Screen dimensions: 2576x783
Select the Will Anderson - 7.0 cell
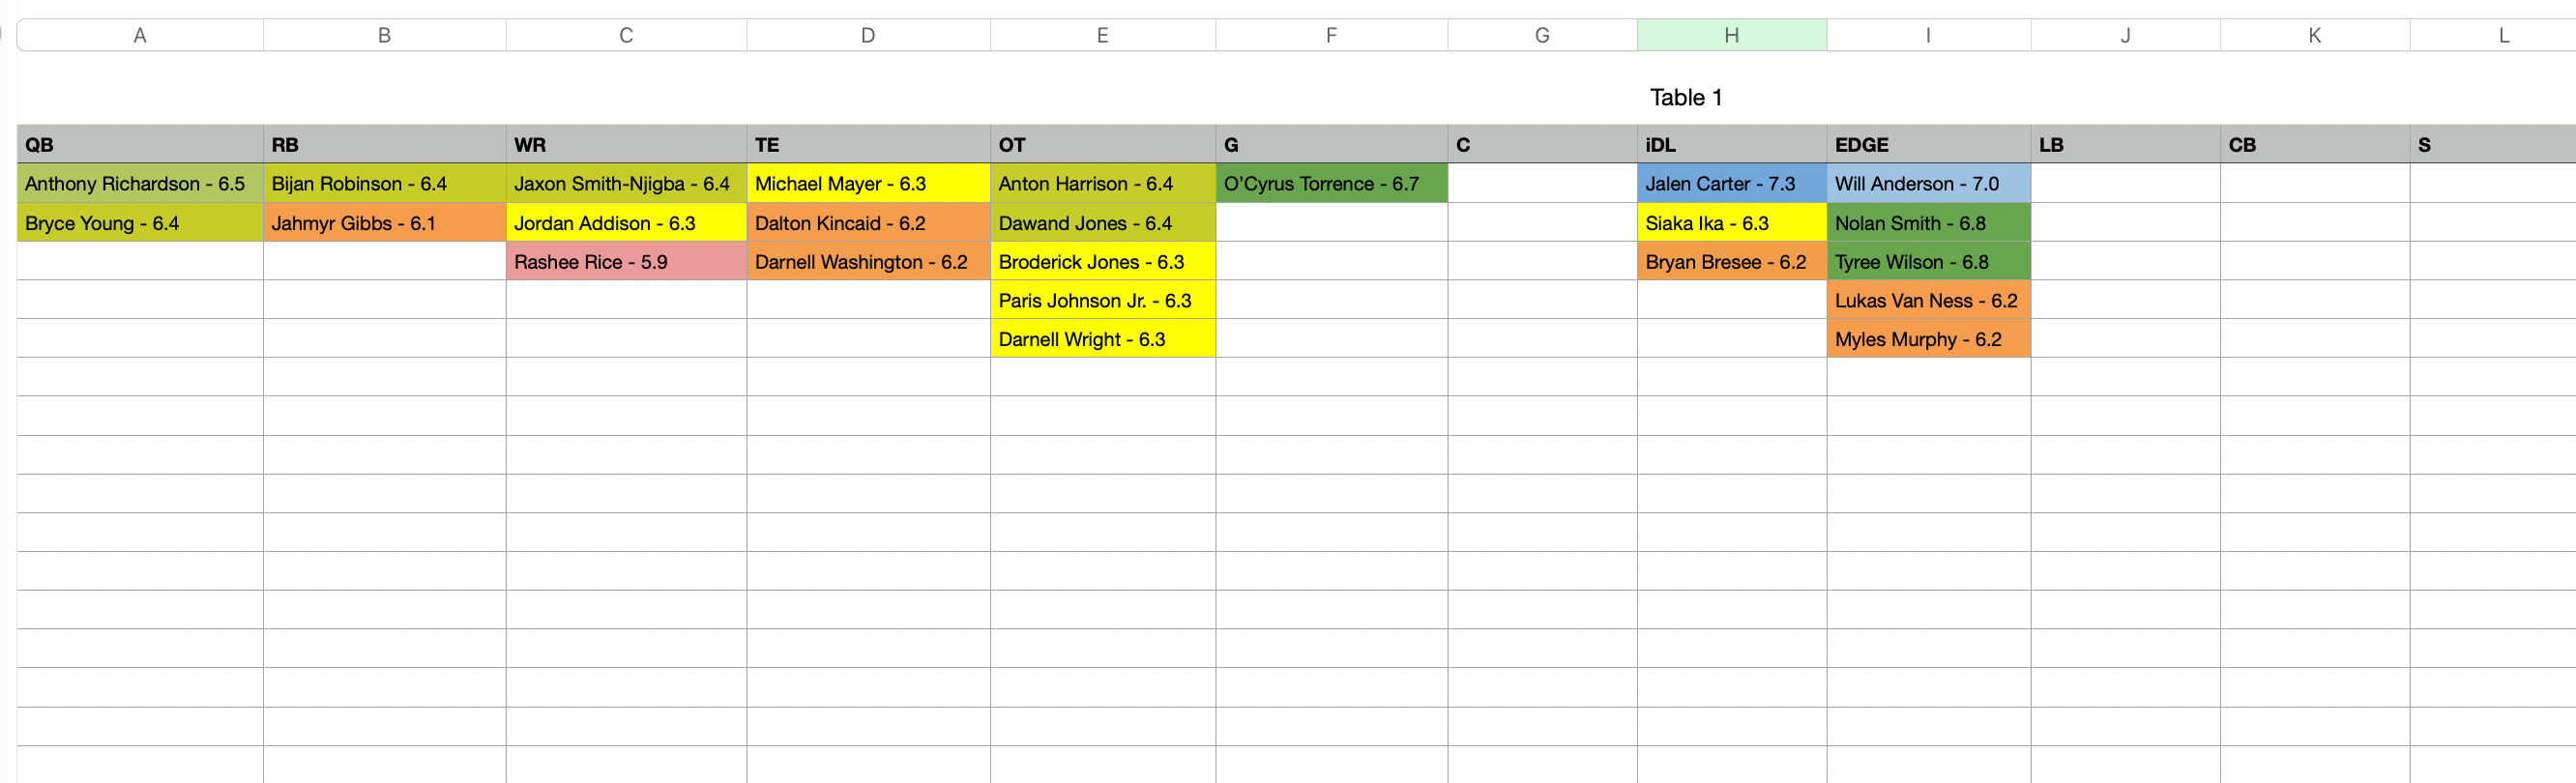tap(1928, 184)
